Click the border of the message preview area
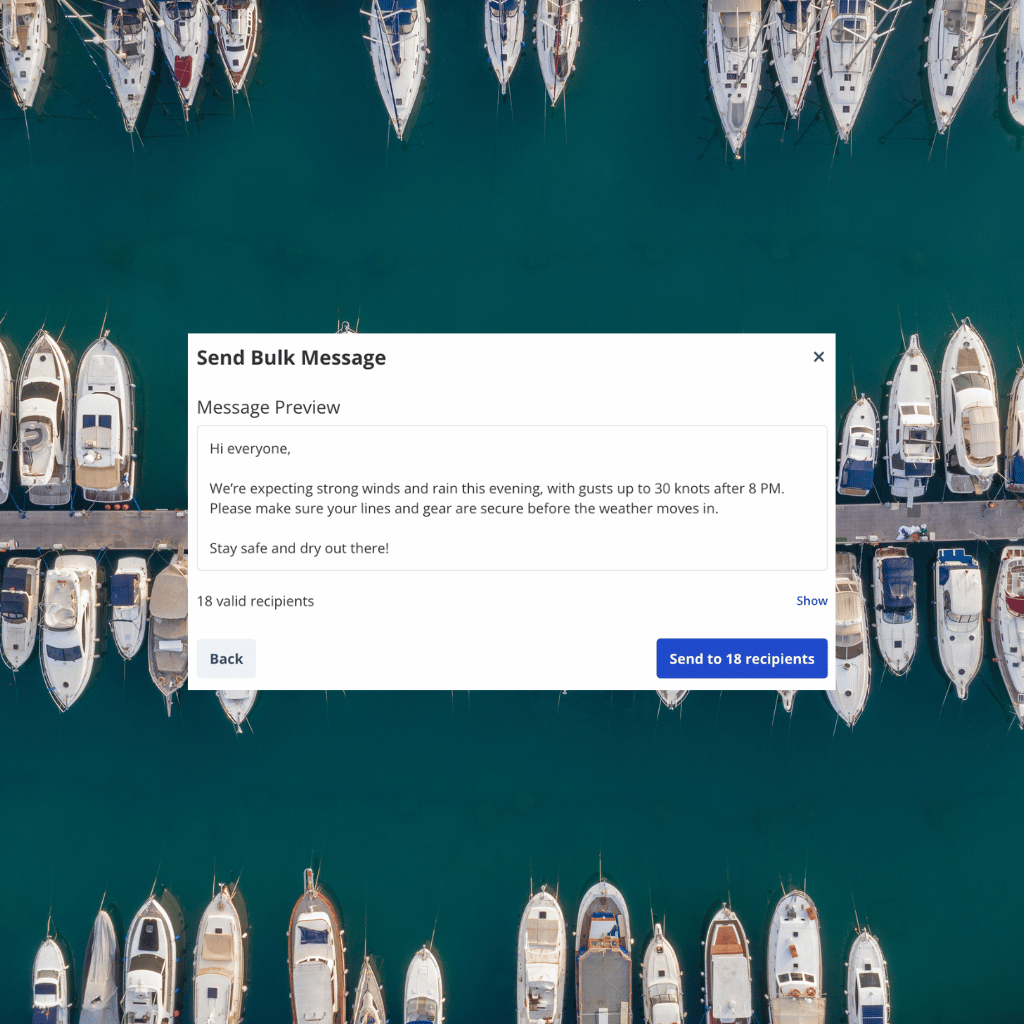The width and height of the screenshot is (1024, 1024). [x=512, y=424]
